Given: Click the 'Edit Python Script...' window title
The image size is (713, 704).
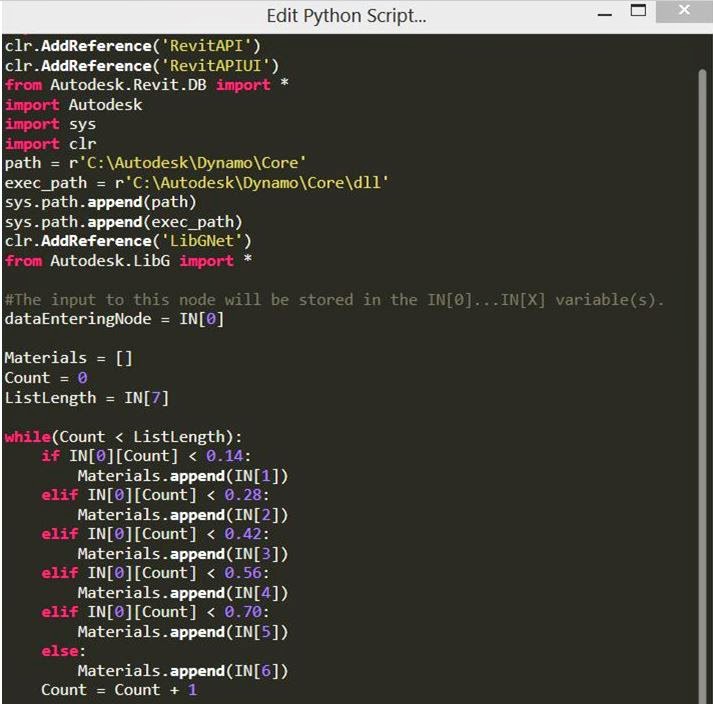Looking at the screenshot, I should (346, 16).
